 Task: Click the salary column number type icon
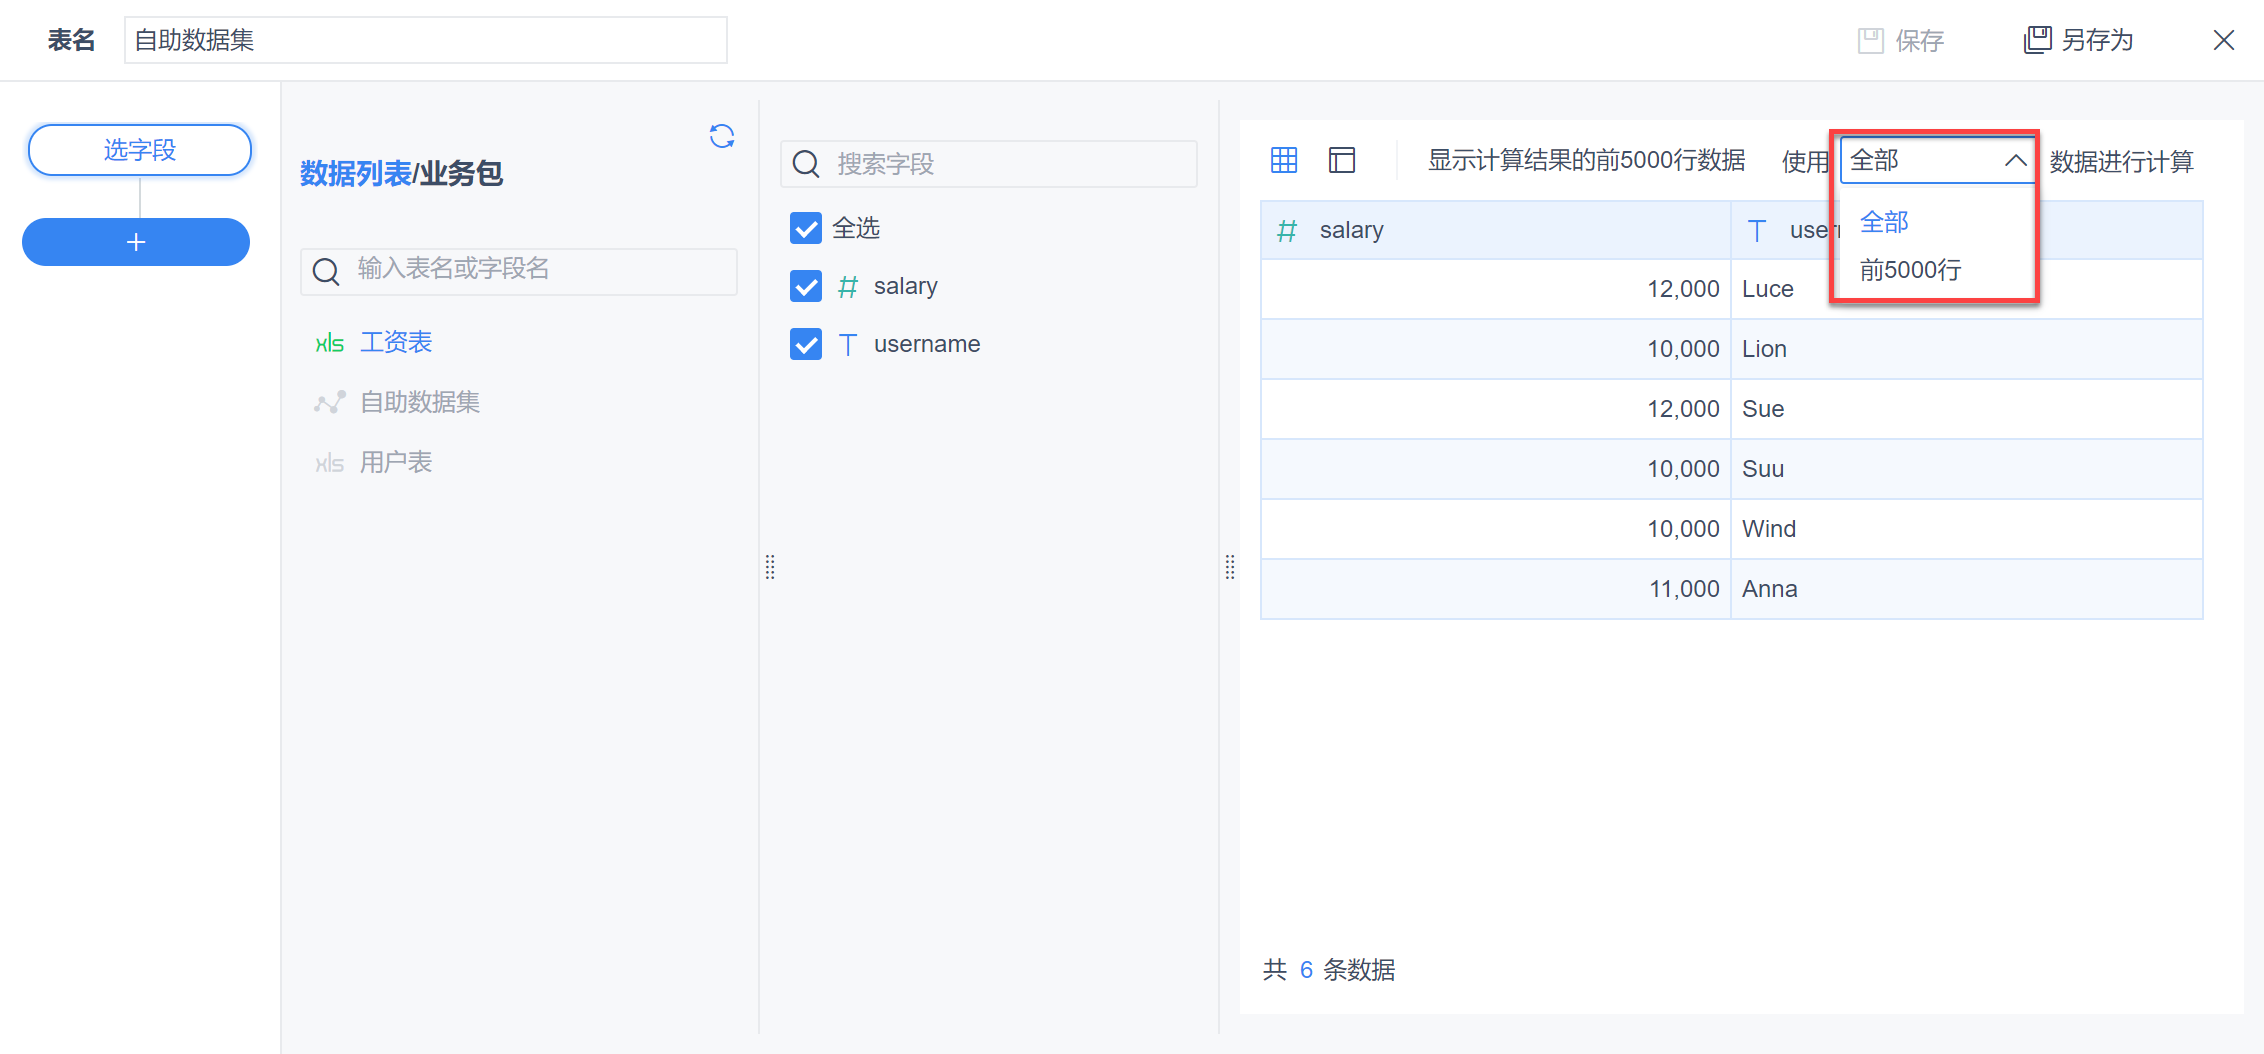pos(1287,231)
